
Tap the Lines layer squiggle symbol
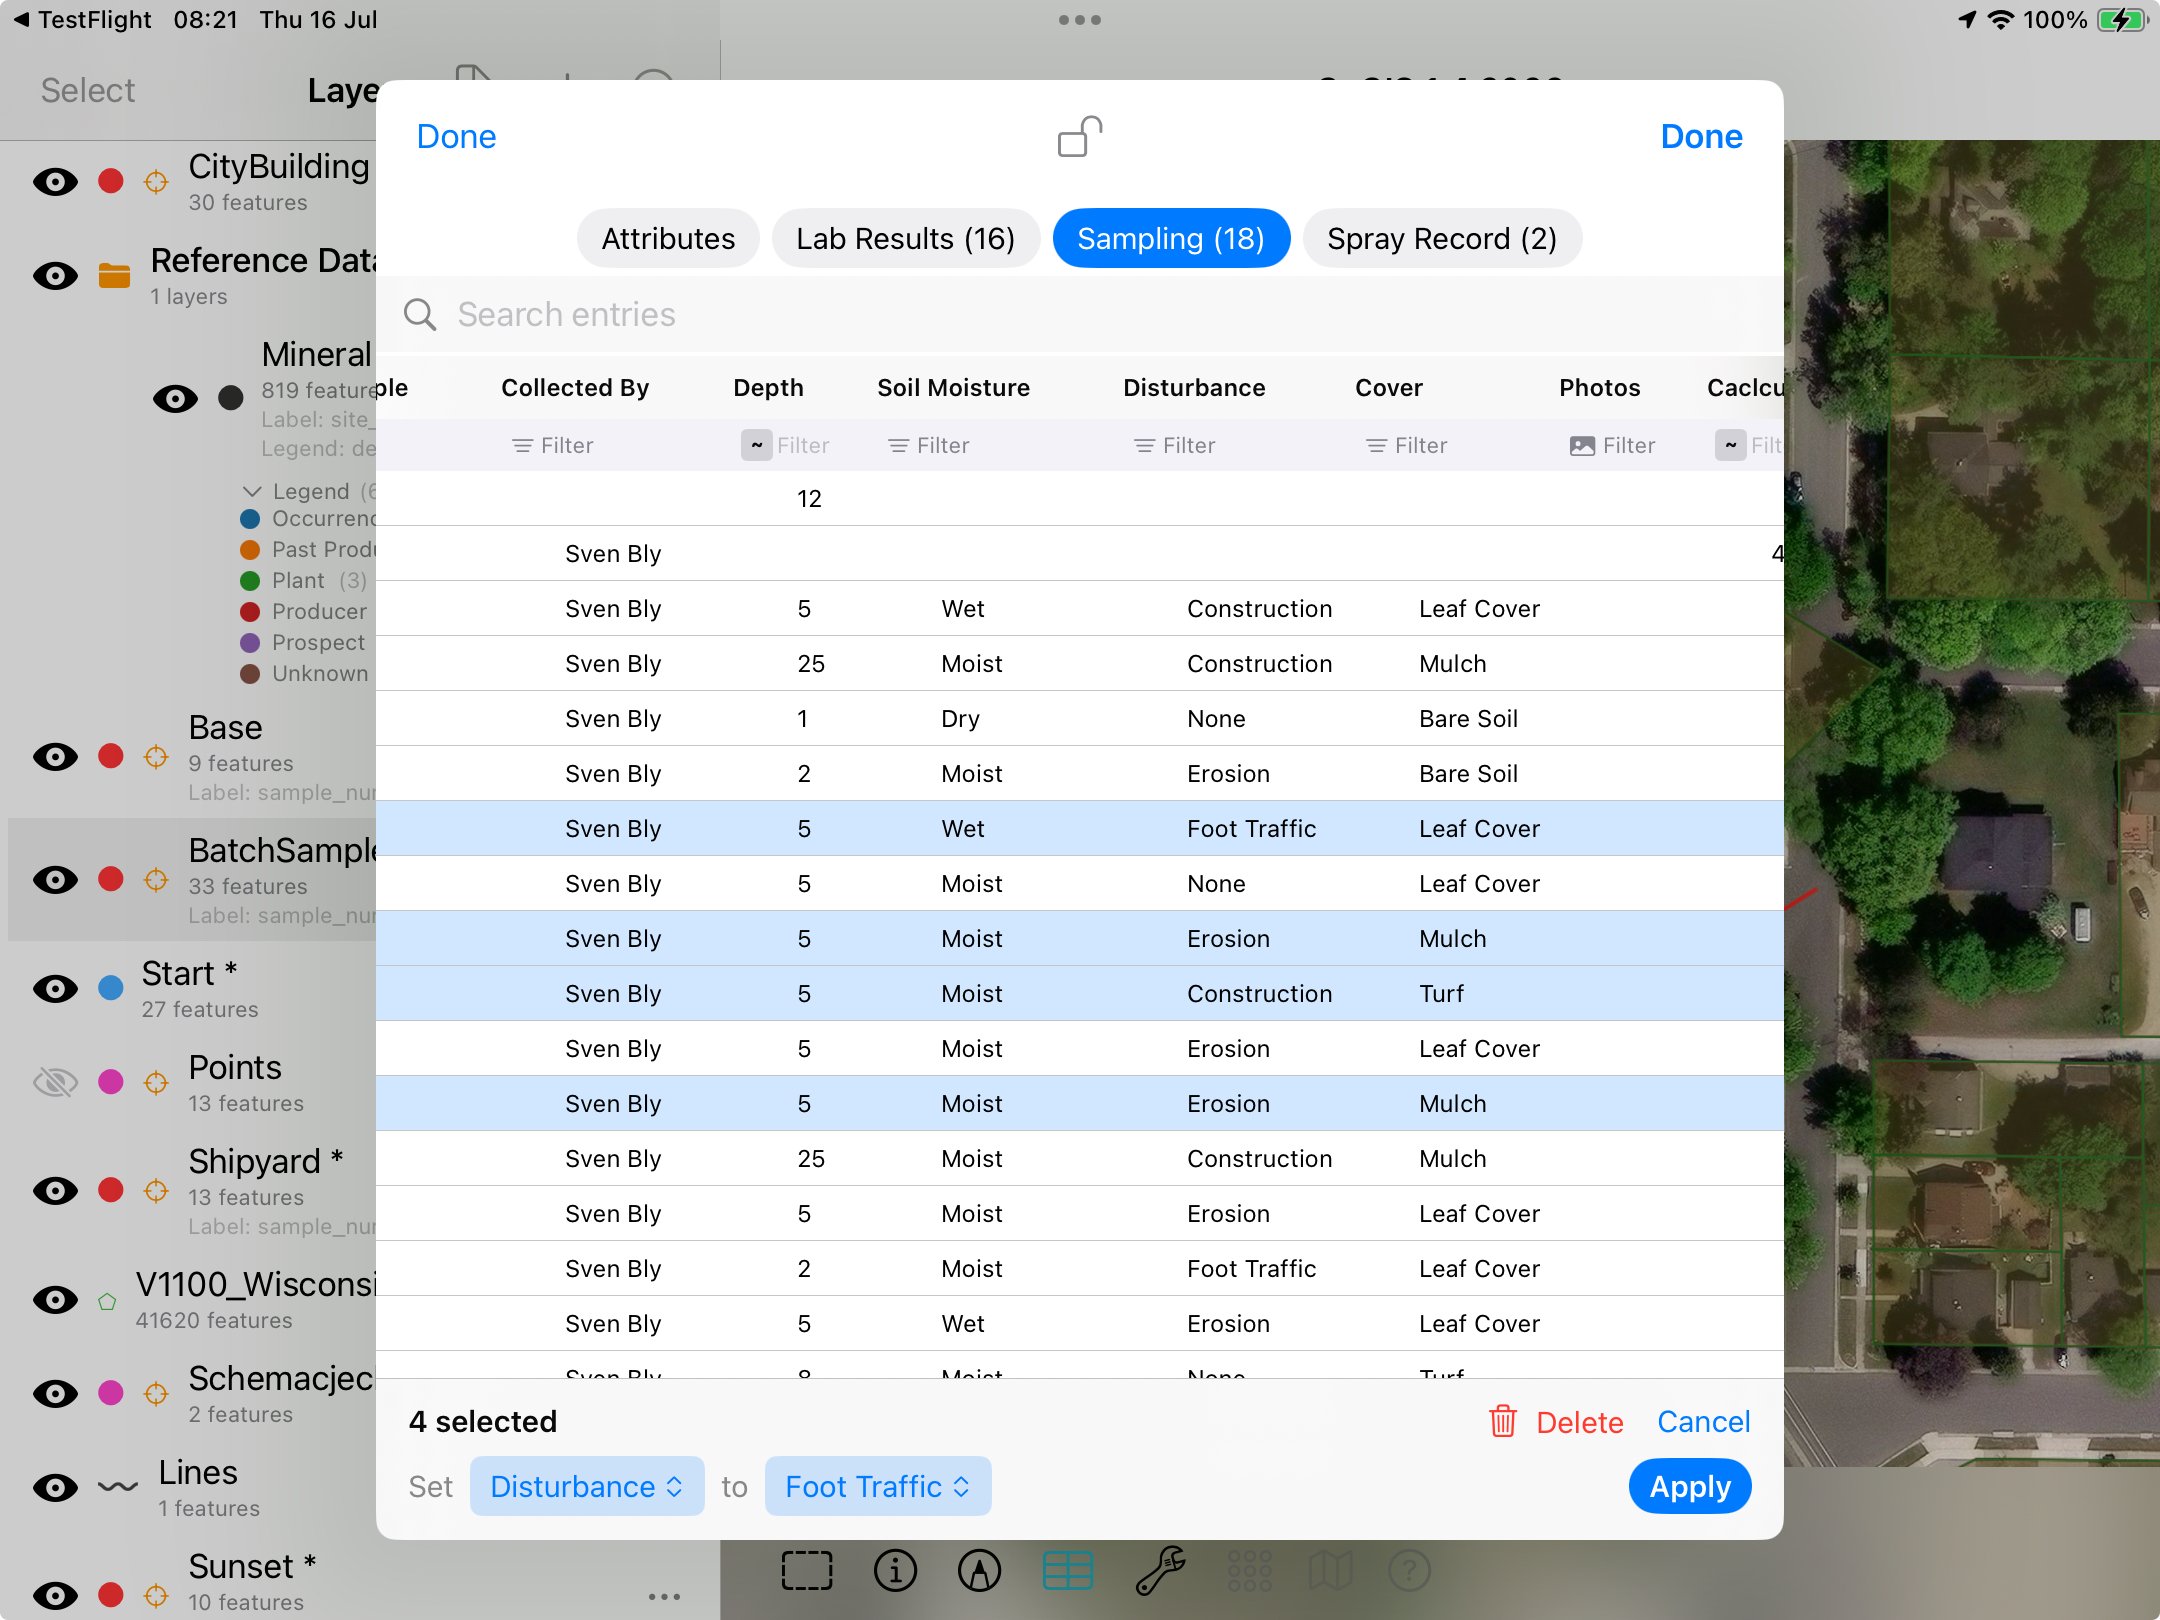click(x=118, y=1487)
